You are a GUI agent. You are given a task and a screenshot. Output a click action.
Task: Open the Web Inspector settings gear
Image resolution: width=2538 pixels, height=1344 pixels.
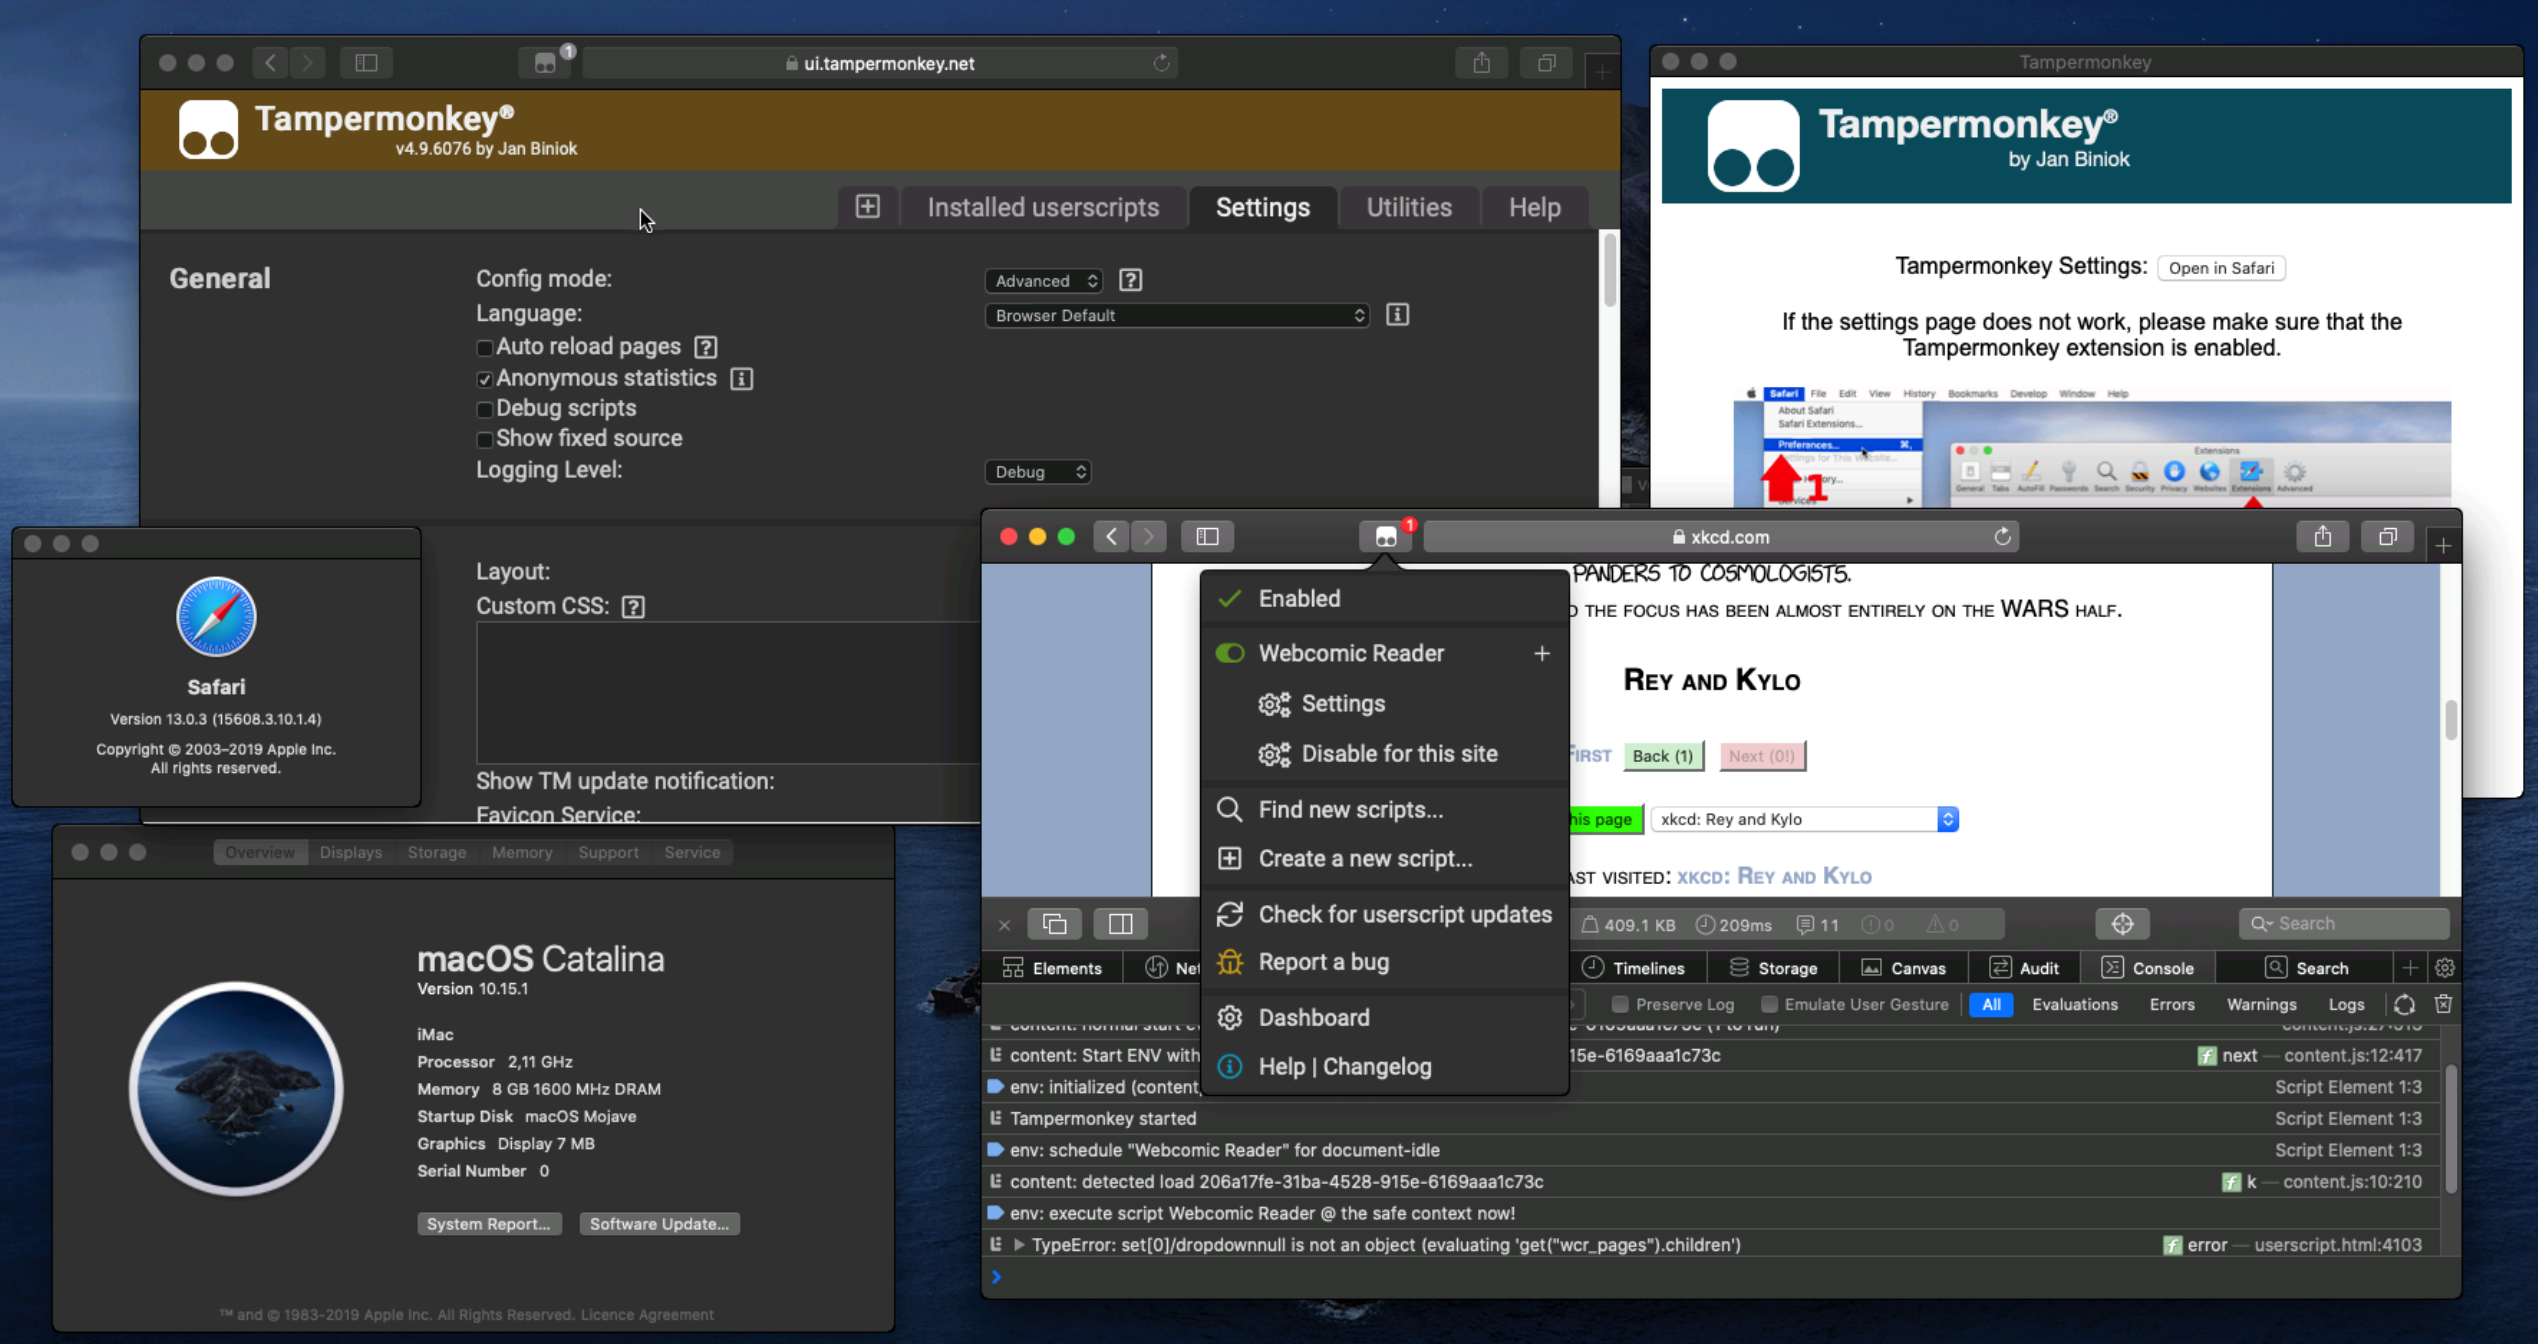tap(2444, 967)
